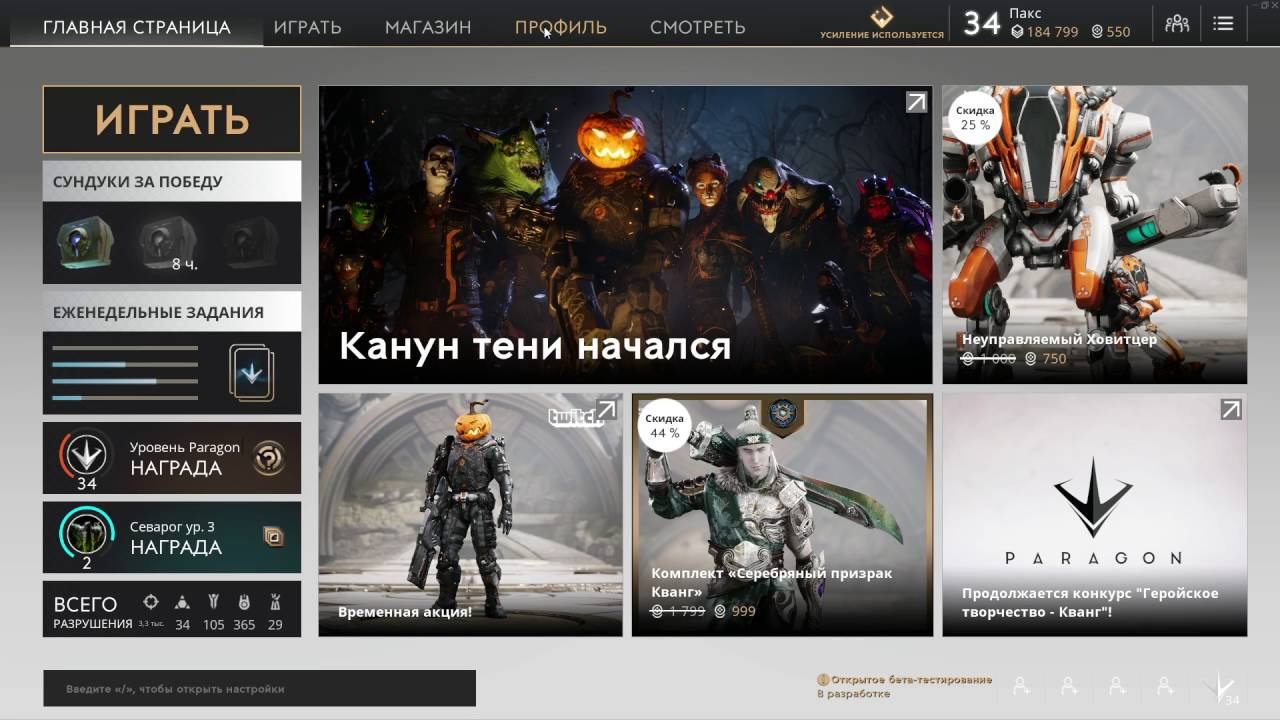Open the Серебряный призрак Кванг bundle
Image resolution: width=1280 pixels, height=720 pixels.
tap(782, 514)
